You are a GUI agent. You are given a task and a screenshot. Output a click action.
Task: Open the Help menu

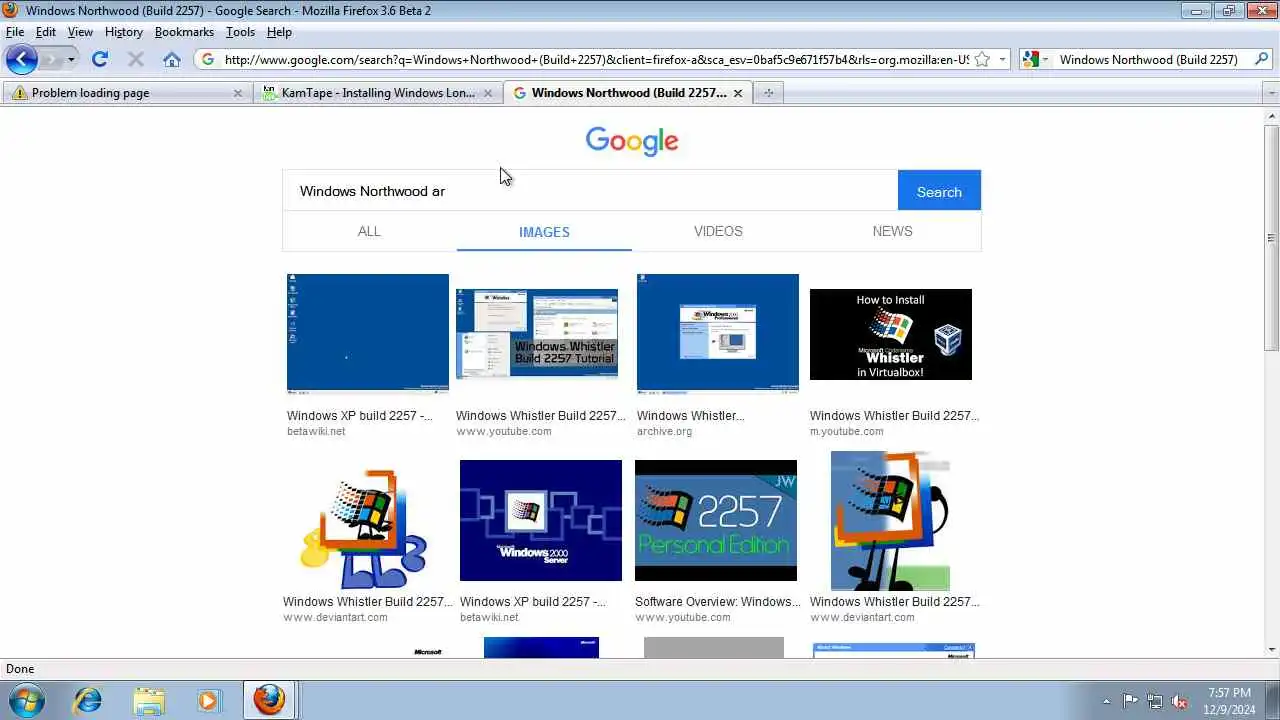(x=279, y=32)
